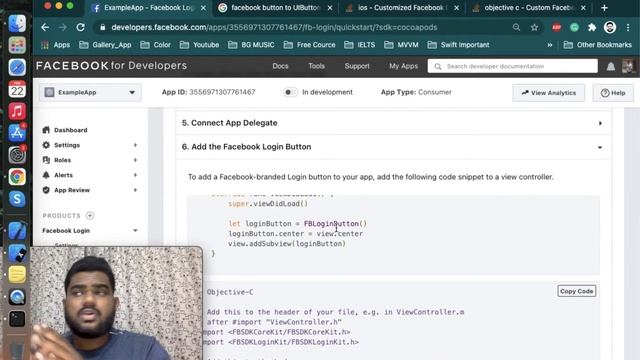Click the Dashboard home icon in sidebar

click(x=46, y=130)
